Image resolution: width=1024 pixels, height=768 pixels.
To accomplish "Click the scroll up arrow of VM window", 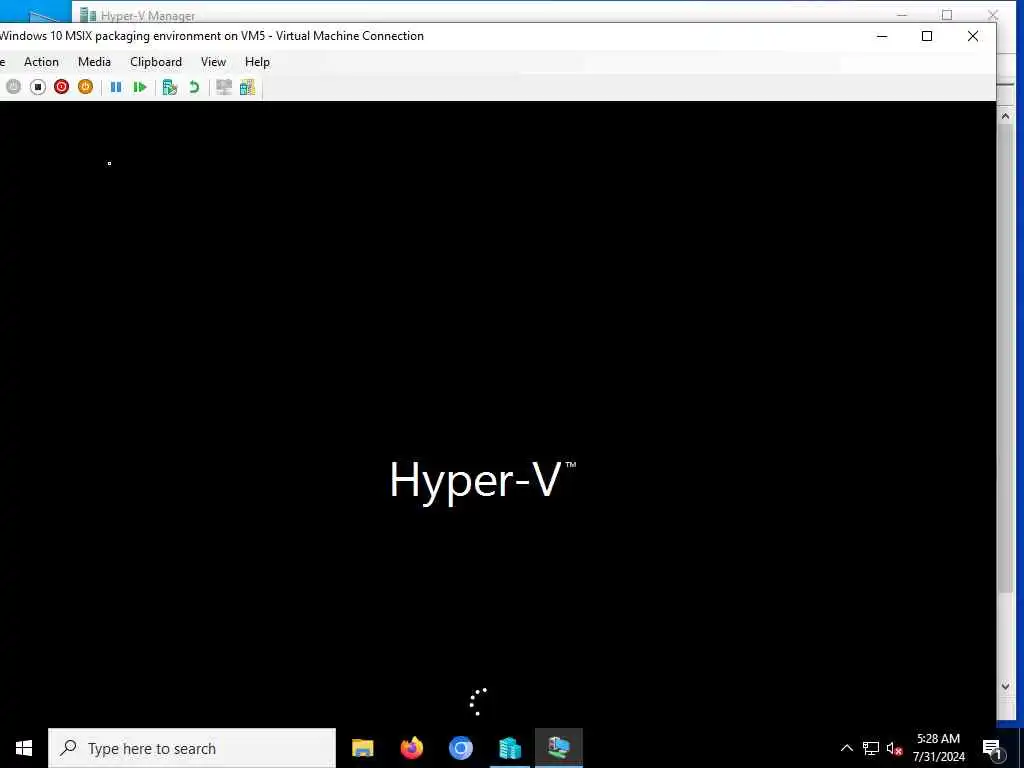I will [x=1005, y=116].
